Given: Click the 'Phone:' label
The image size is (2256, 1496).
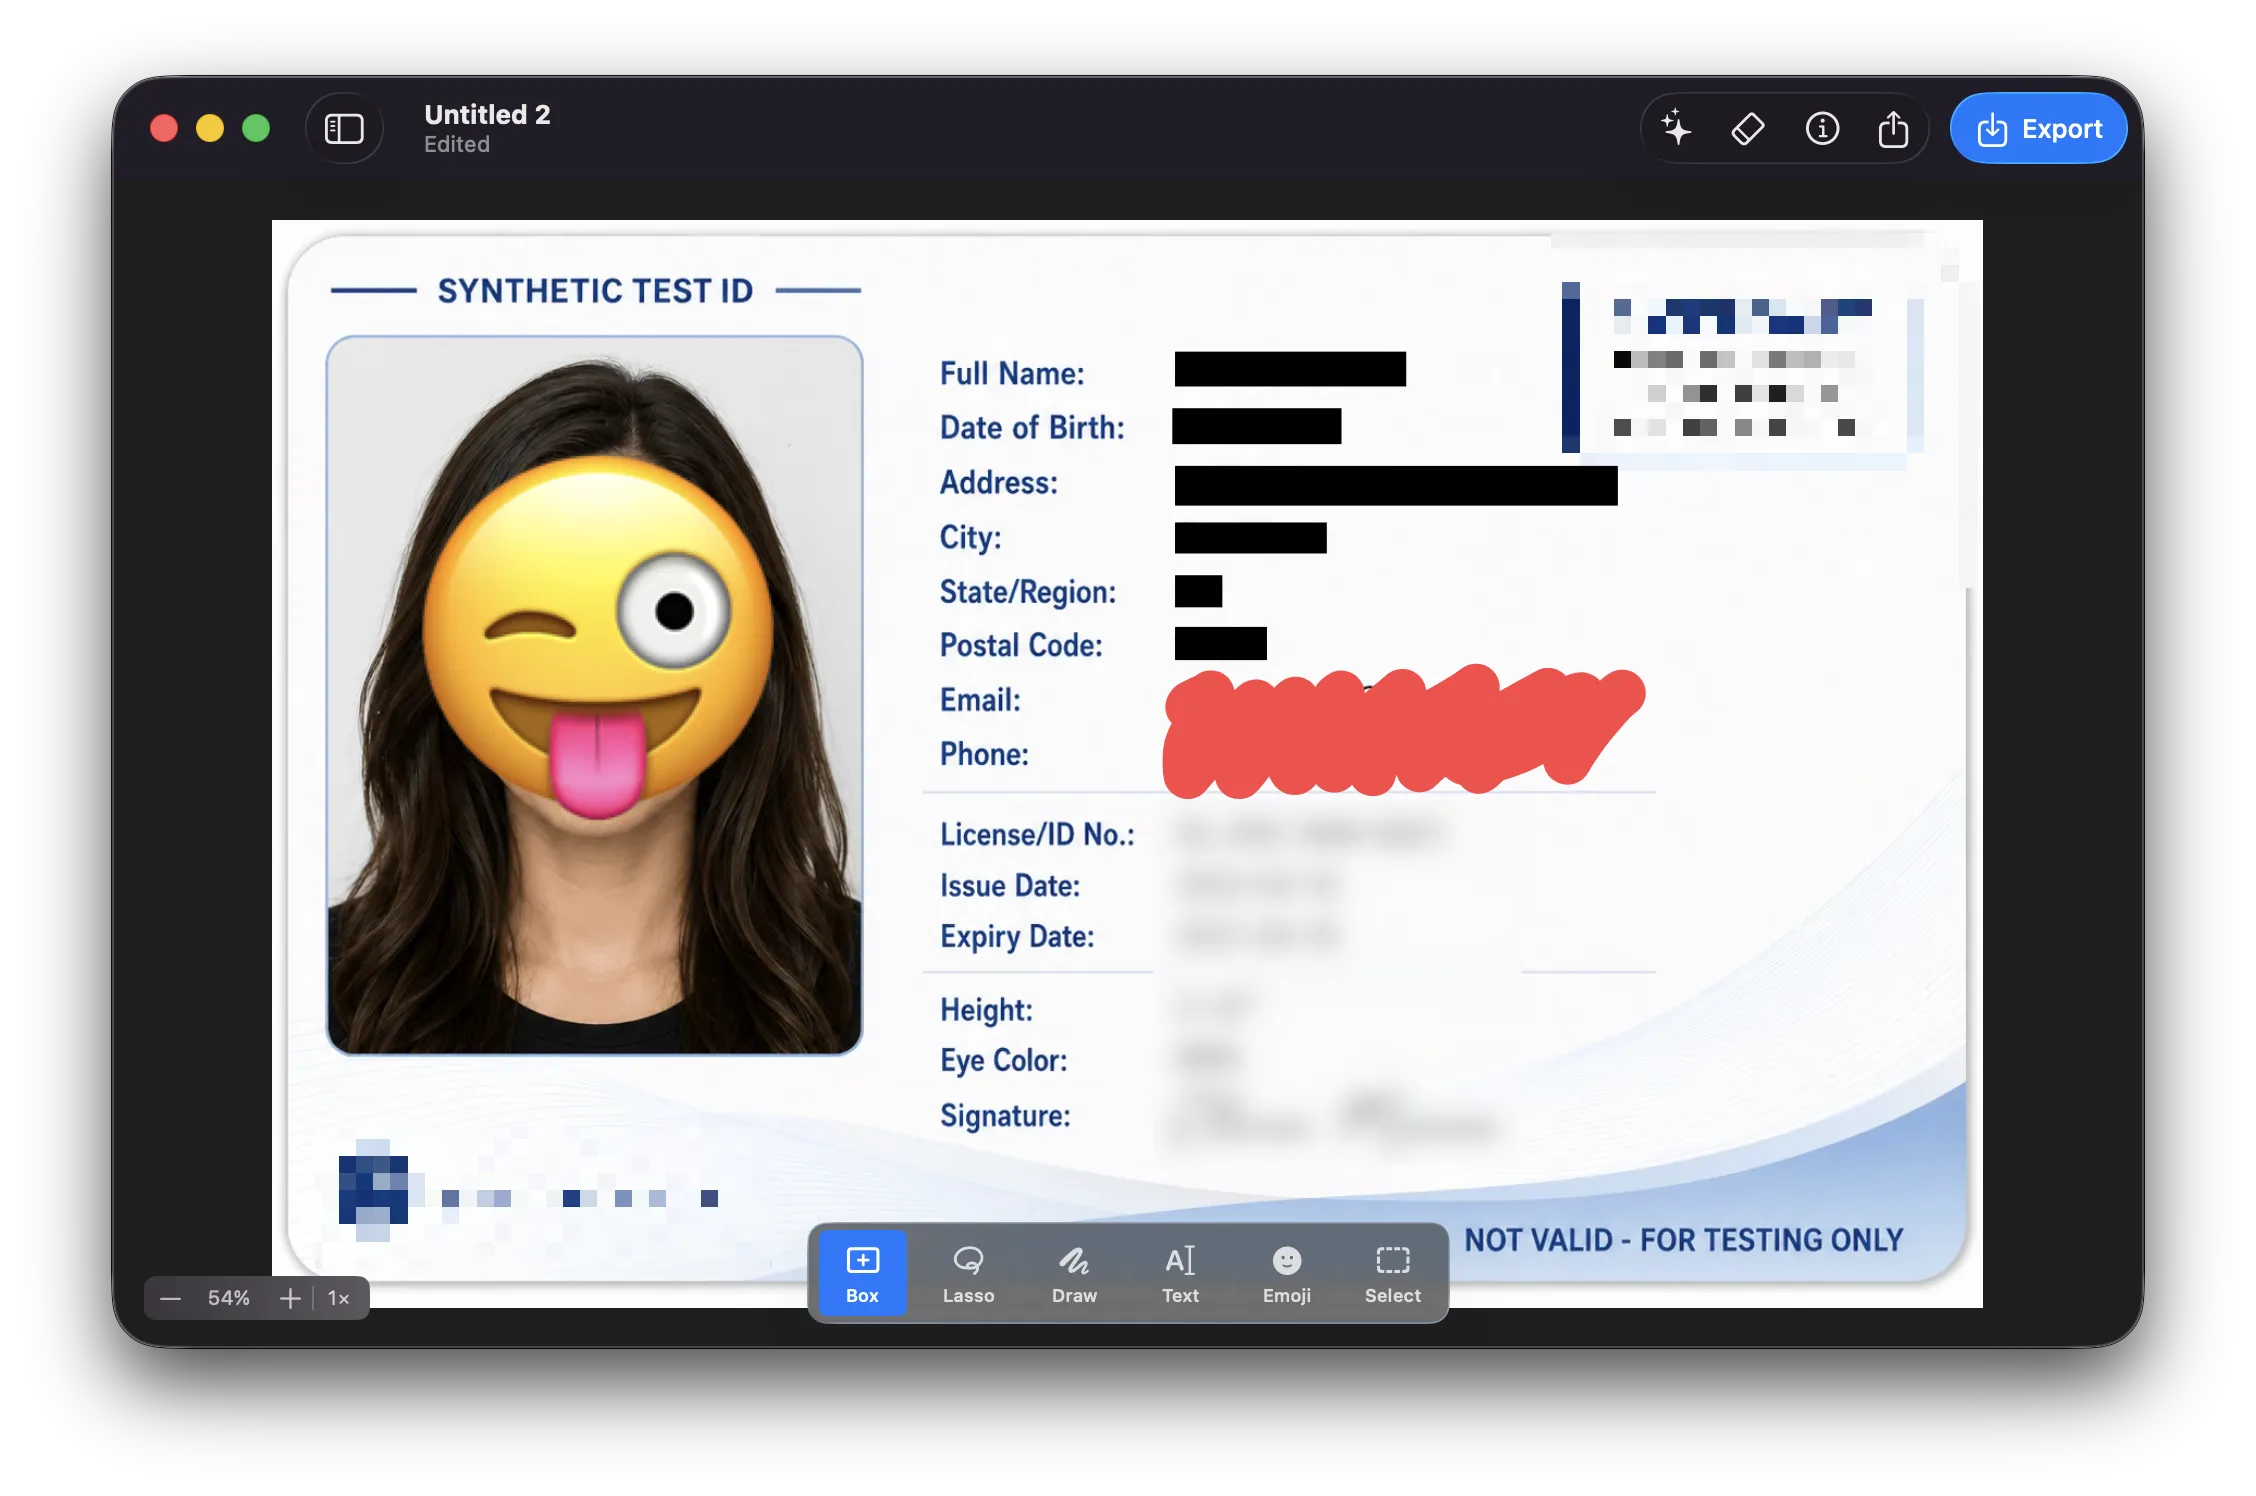Looking at the screenshot, I should pos(984,754).
